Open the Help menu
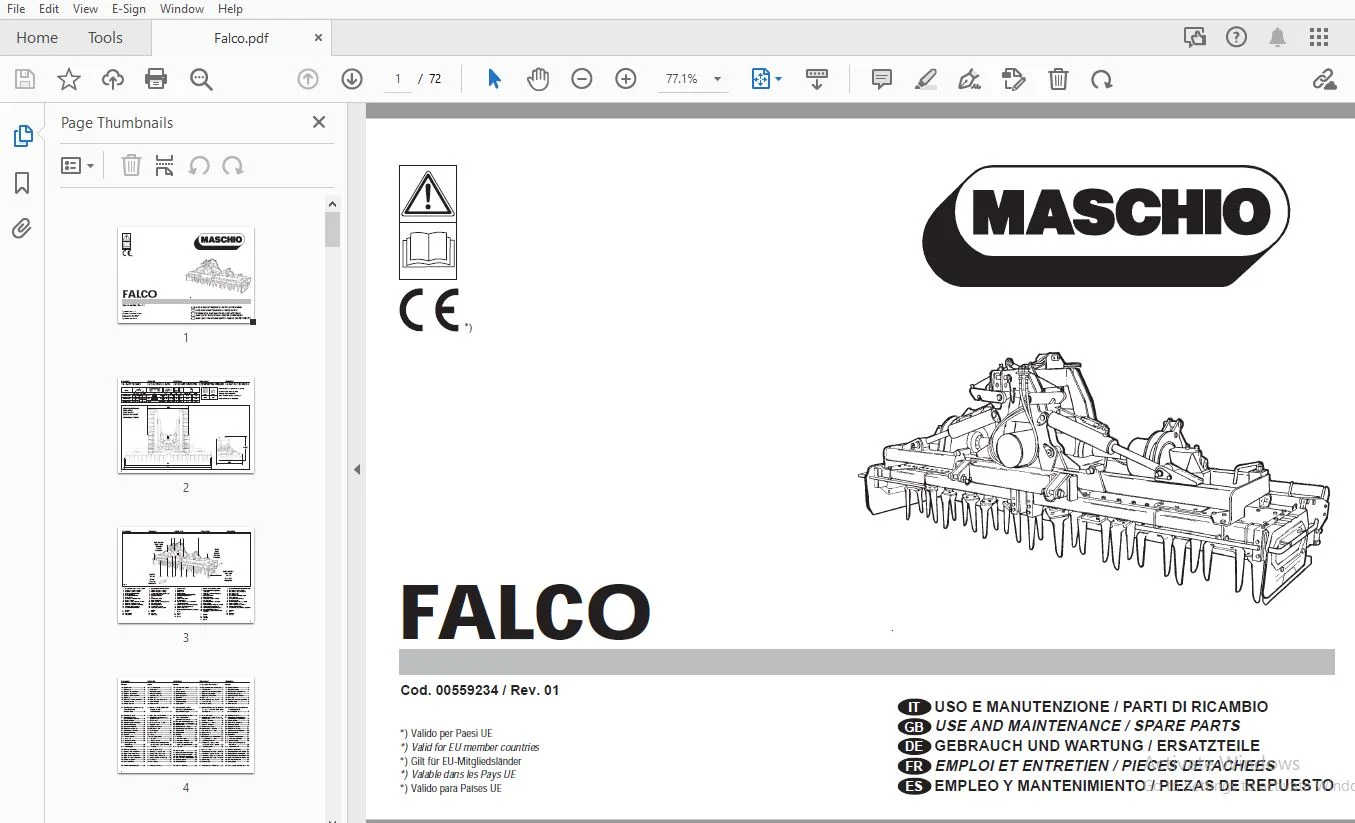 pyautogui.click(x=230, y=9)
